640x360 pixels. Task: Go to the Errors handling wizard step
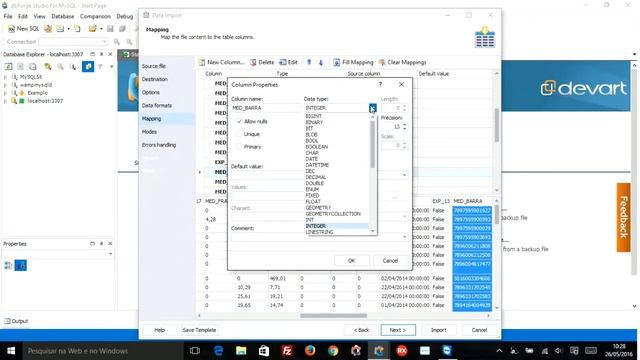tap(159, 145)
